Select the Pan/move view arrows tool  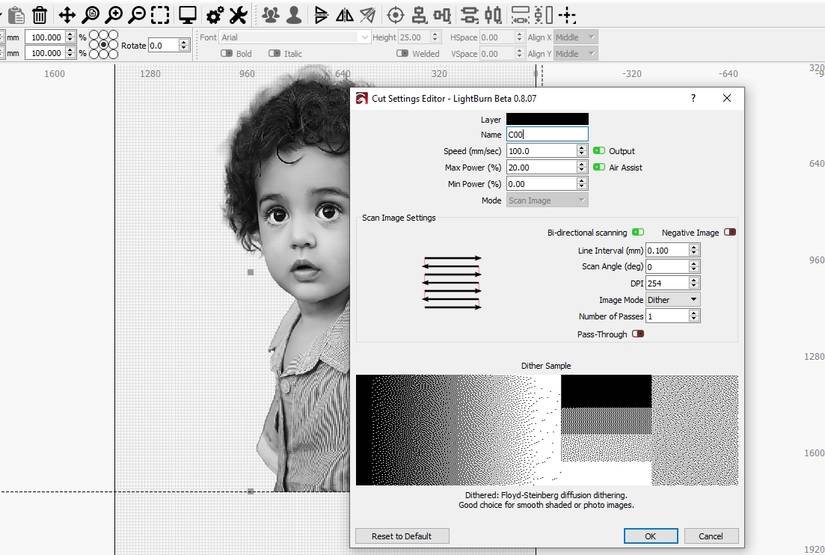tap(67, 15)
